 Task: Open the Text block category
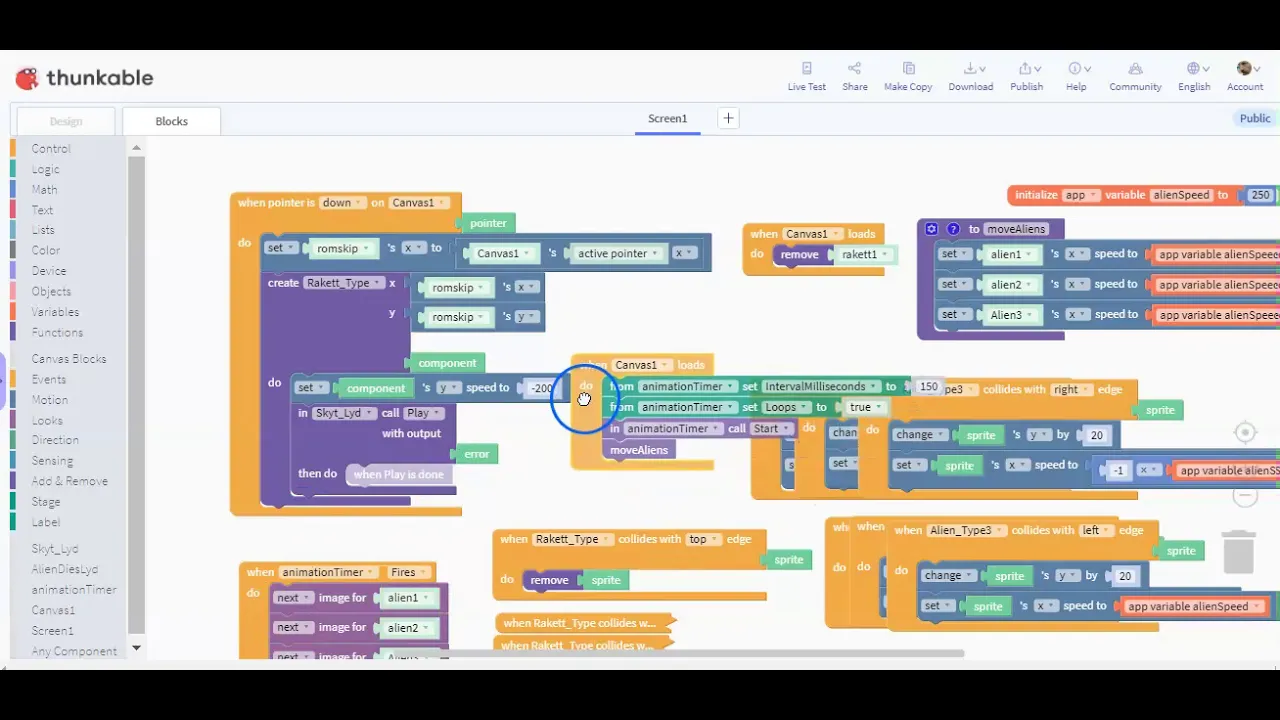43,210
